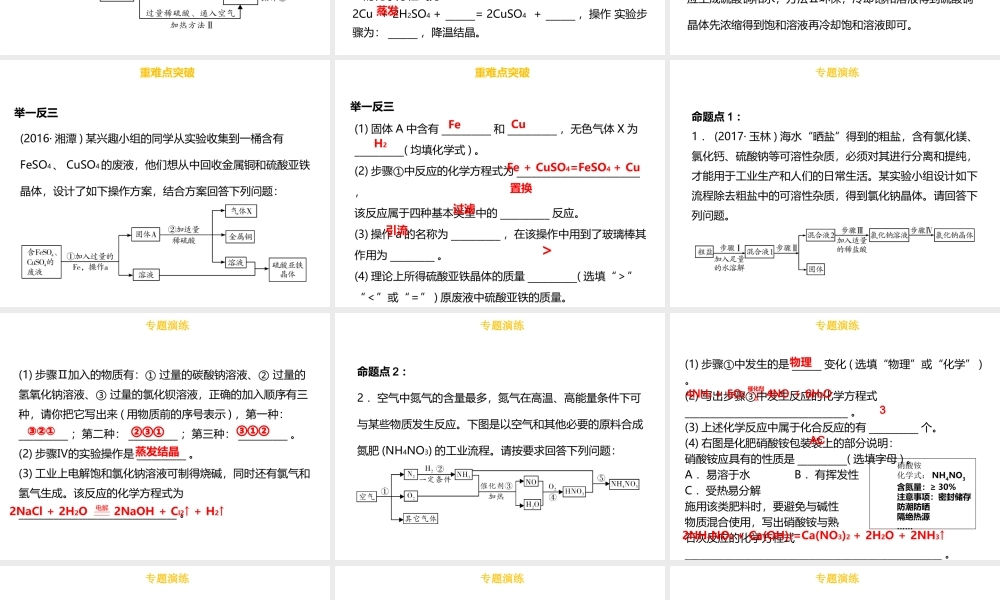Click the red answer Fe + CuSO₄=FeSO₄ + Cu

[x=573, y=167]
